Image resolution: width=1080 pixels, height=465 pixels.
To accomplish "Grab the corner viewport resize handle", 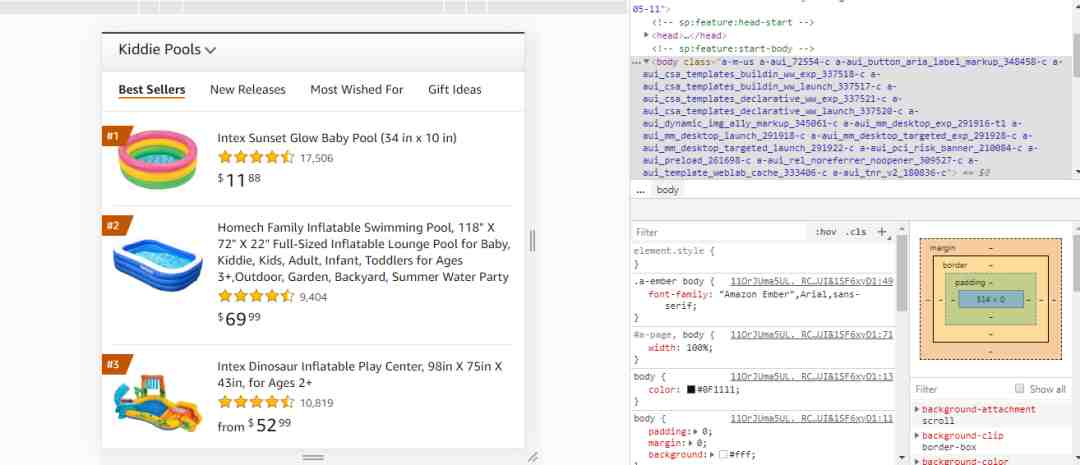I will pos(532,457).
